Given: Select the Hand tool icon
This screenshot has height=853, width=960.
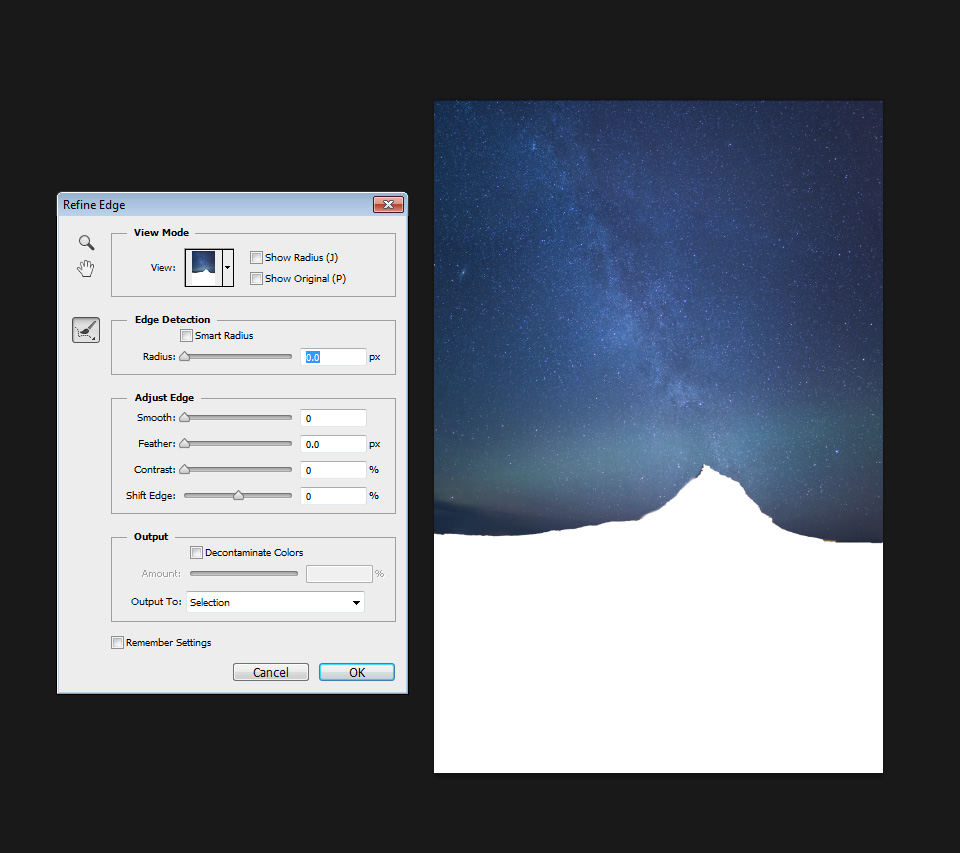Looking at the screenshot, I should [86, 268].
